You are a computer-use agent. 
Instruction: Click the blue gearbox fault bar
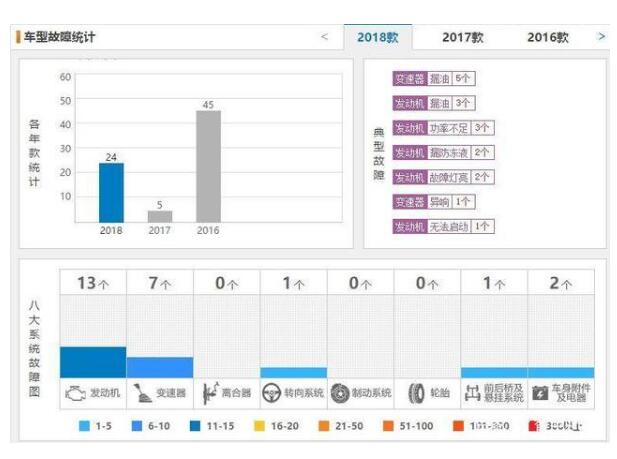pyautogui.click(x=160, y=368)
